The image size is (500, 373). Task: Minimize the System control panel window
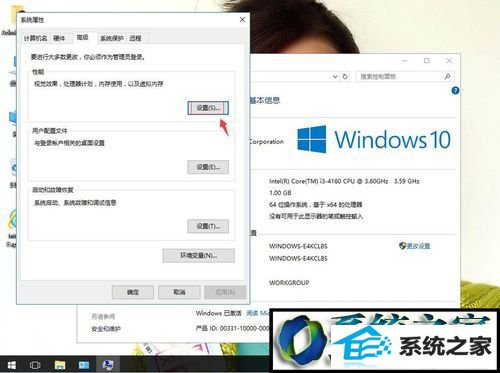(x=405, y=61)
